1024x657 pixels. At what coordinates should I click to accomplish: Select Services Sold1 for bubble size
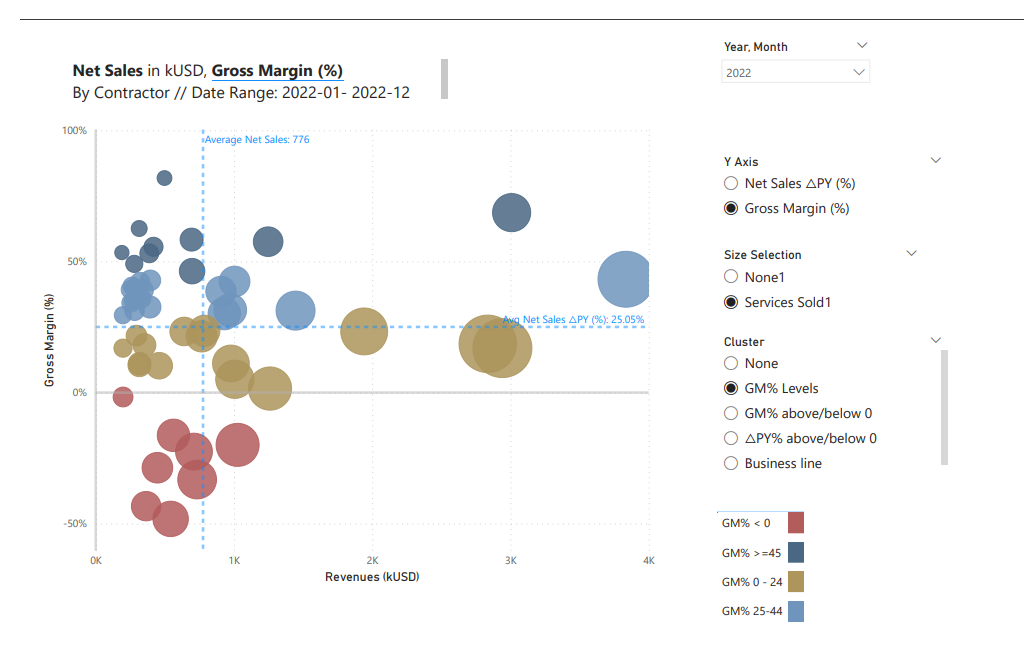pyautogui.click(x=731, y=302)
